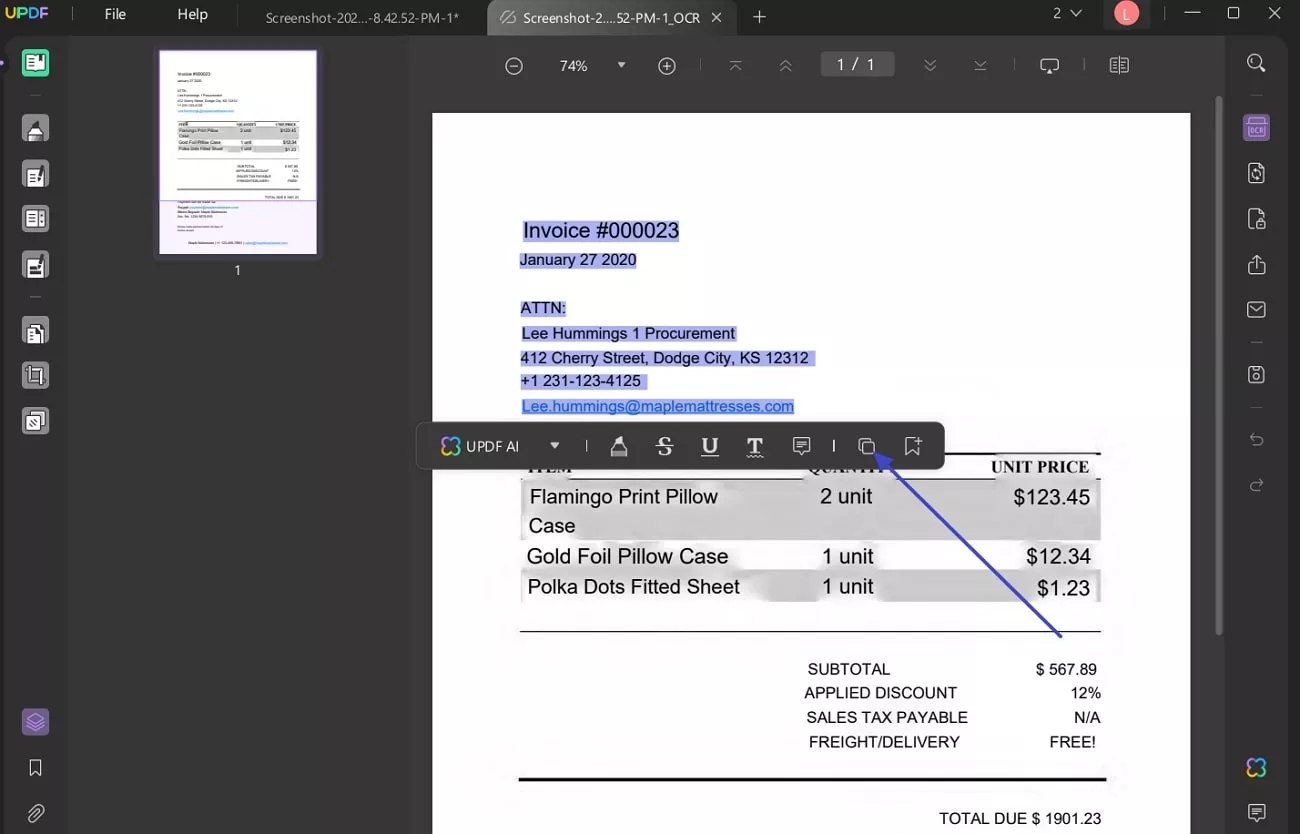
Task: Send the file by email icon
Action: [x=1256, y=310]
